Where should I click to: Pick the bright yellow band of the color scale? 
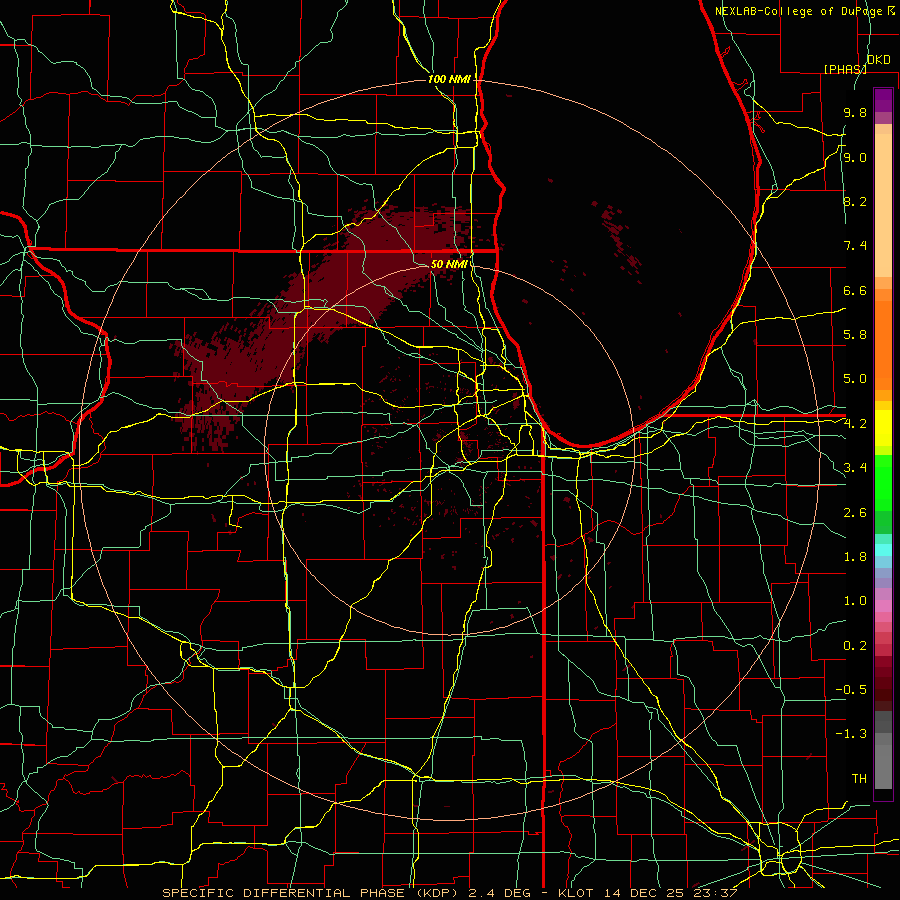(x=883, y=428)
